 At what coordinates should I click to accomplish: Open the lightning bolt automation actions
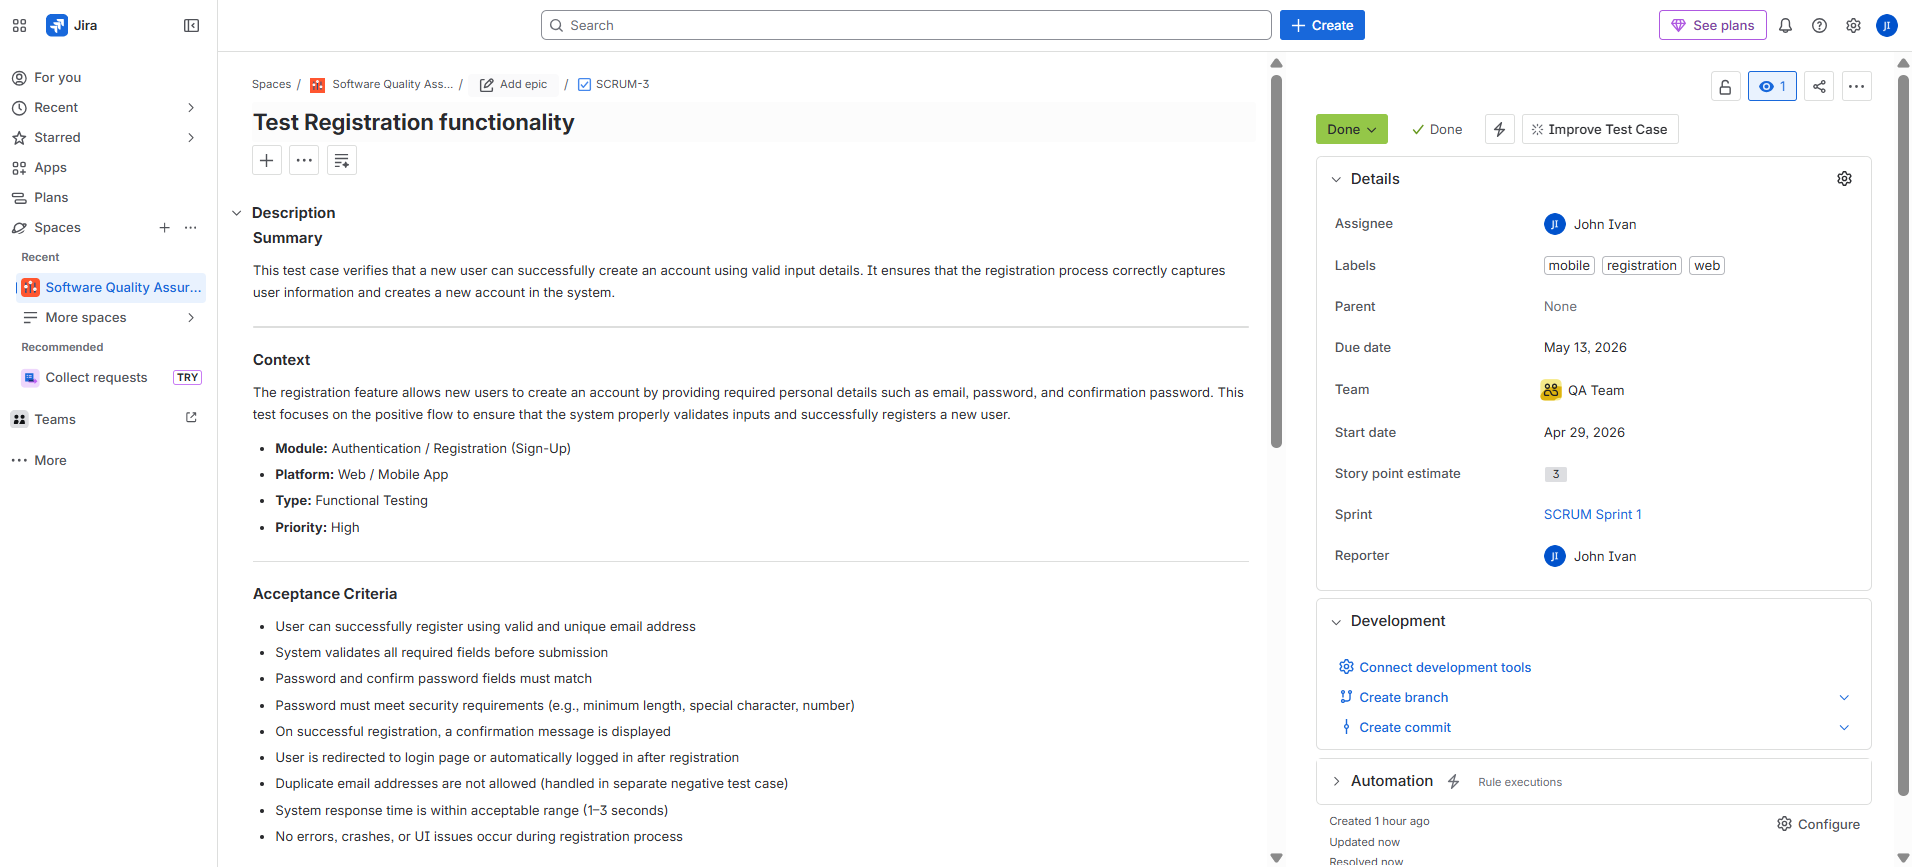(1499, 130)
